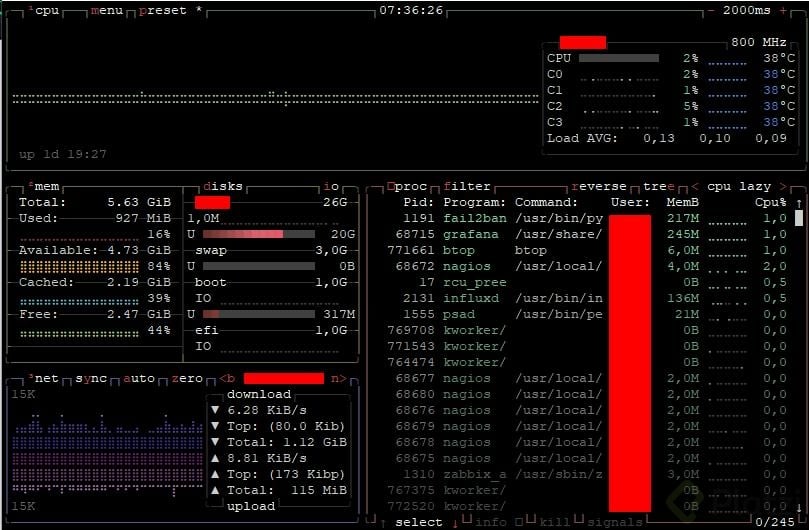Viewport: 809px width, 530px height.
Task: Click the total CPU usage bar
Action: point(619,58)
